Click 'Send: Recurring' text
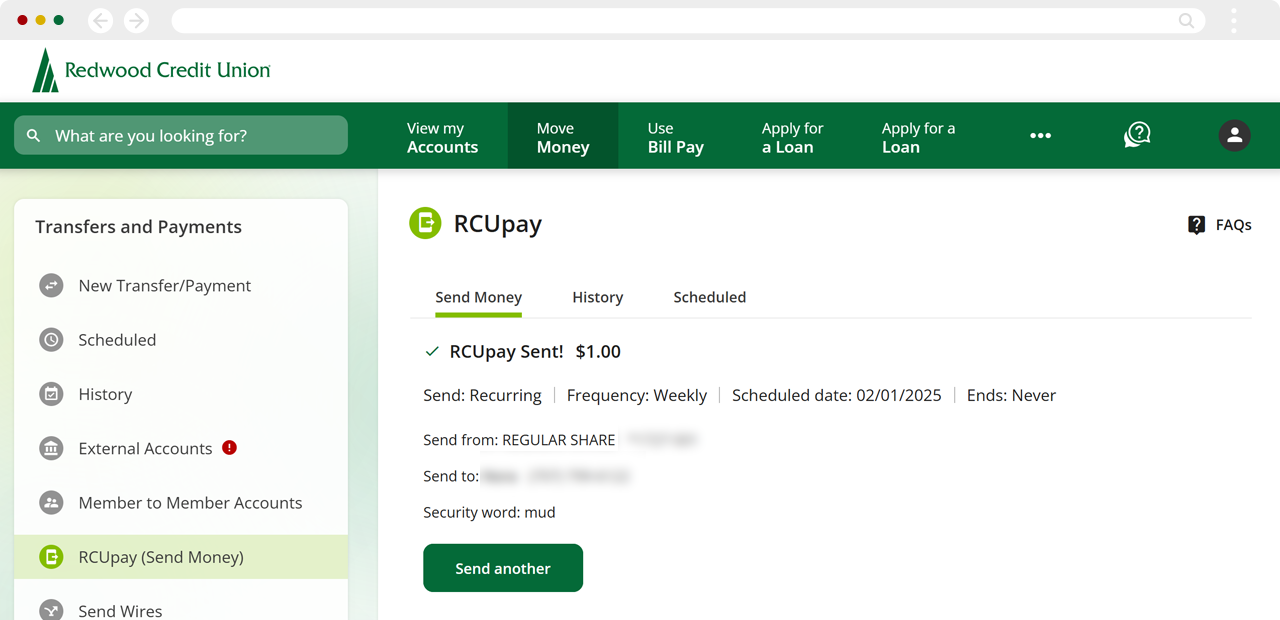The image size is (1280, 620). click(482, 395)
